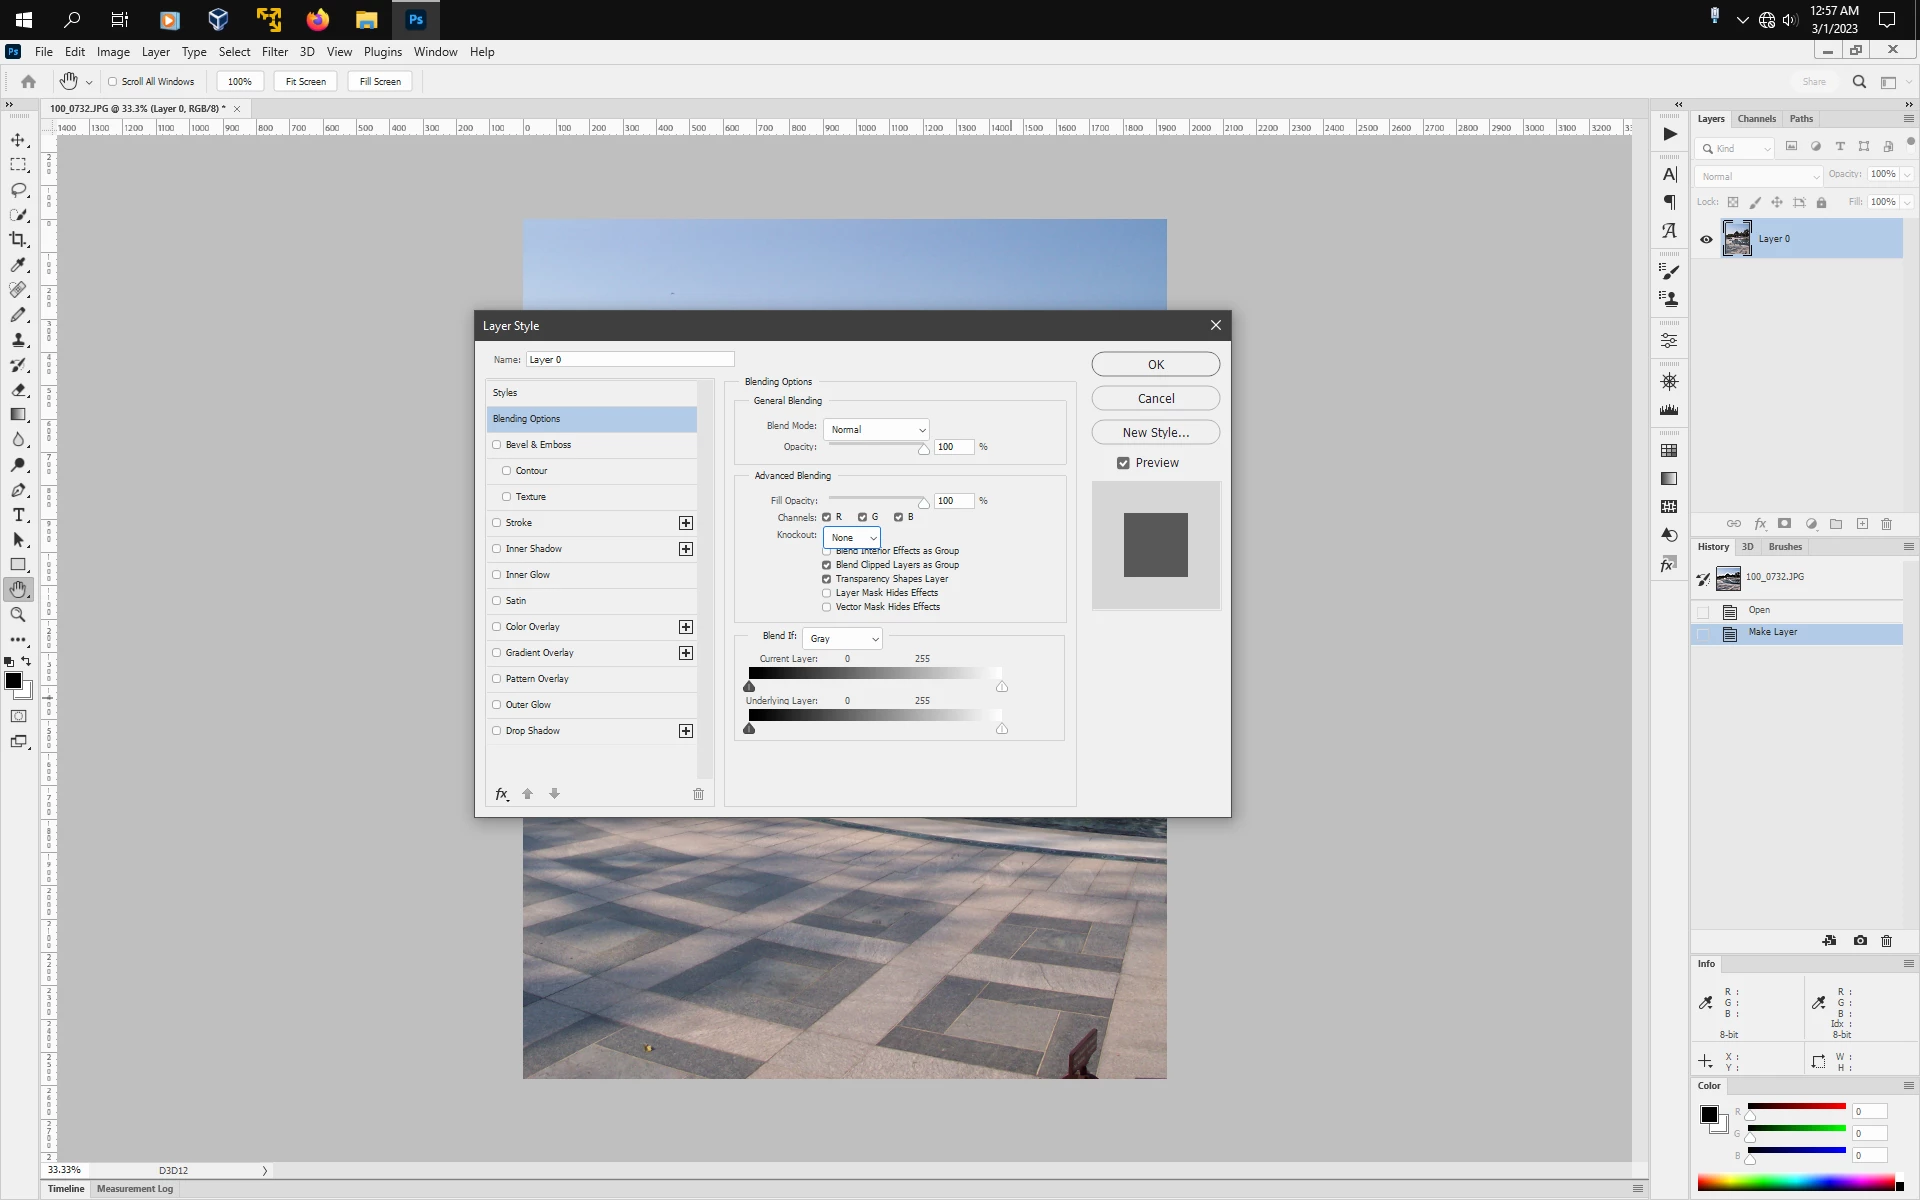The width and height of the screenshot is (1920, 1200).
Task: Click the New Style button
Action: coord(1155,433)
